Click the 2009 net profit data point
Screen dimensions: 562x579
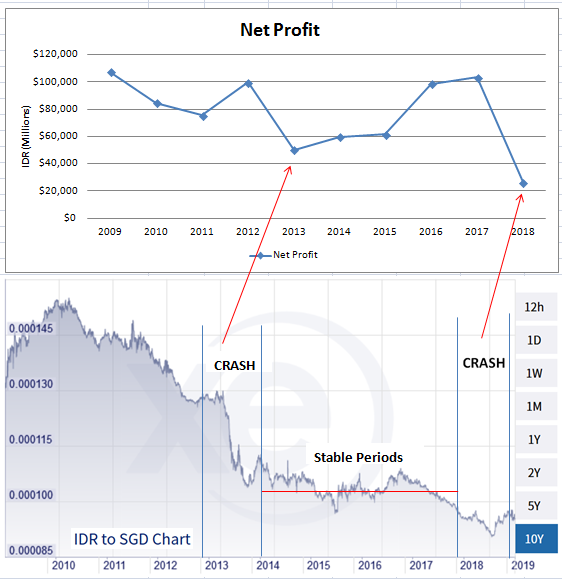(112, 73)
